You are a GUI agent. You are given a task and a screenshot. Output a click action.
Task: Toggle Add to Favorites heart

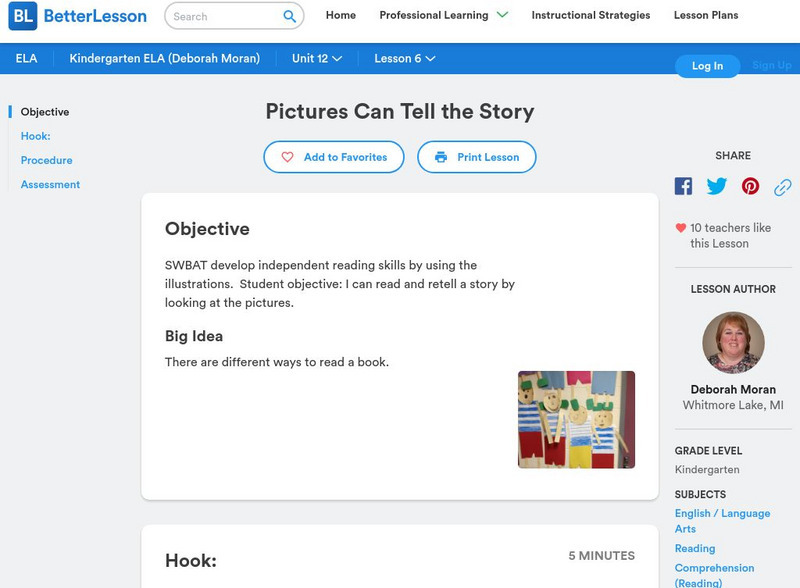tap(286, 157)
